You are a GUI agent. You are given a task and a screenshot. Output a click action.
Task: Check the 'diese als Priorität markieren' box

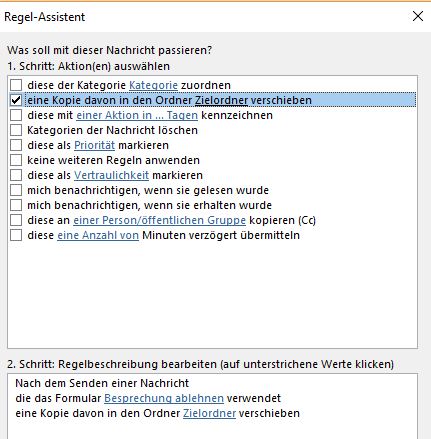(x=16, y=145)
